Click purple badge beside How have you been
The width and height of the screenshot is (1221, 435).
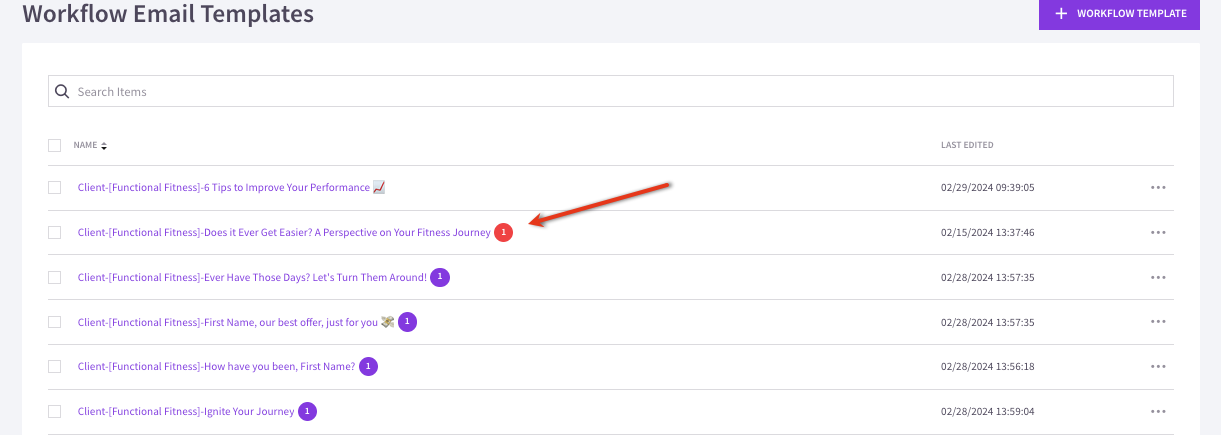click(368, 366)
